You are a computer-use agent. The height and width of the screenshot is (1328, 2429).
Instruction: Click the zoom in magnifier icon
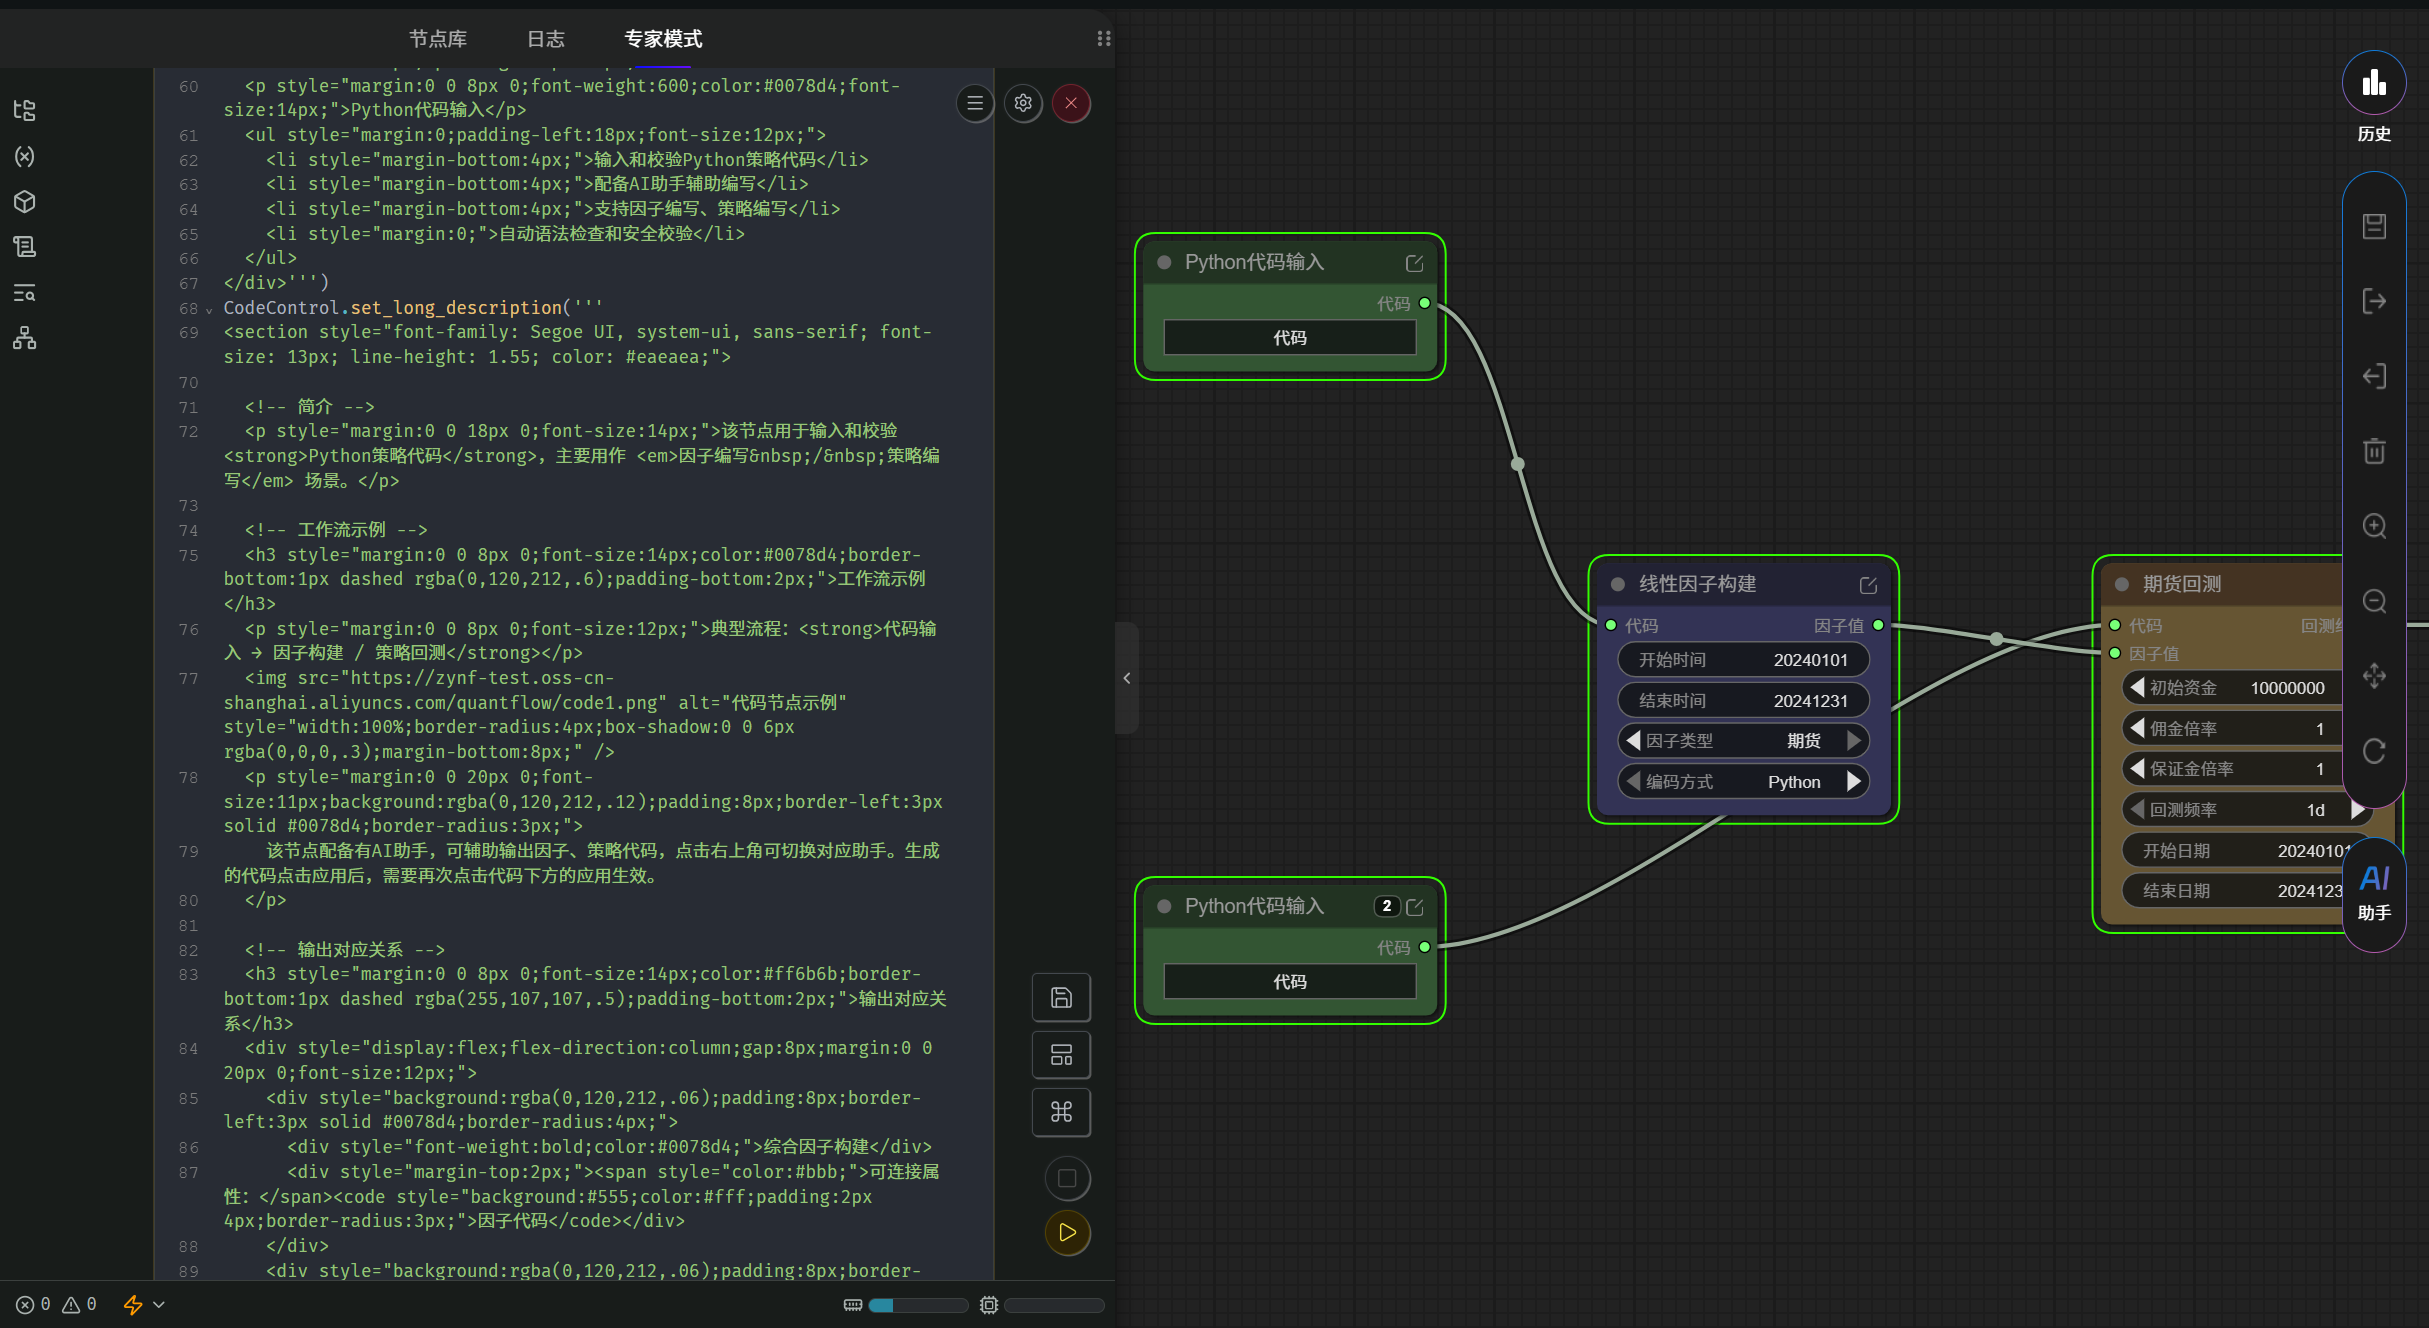[2374, 526]
